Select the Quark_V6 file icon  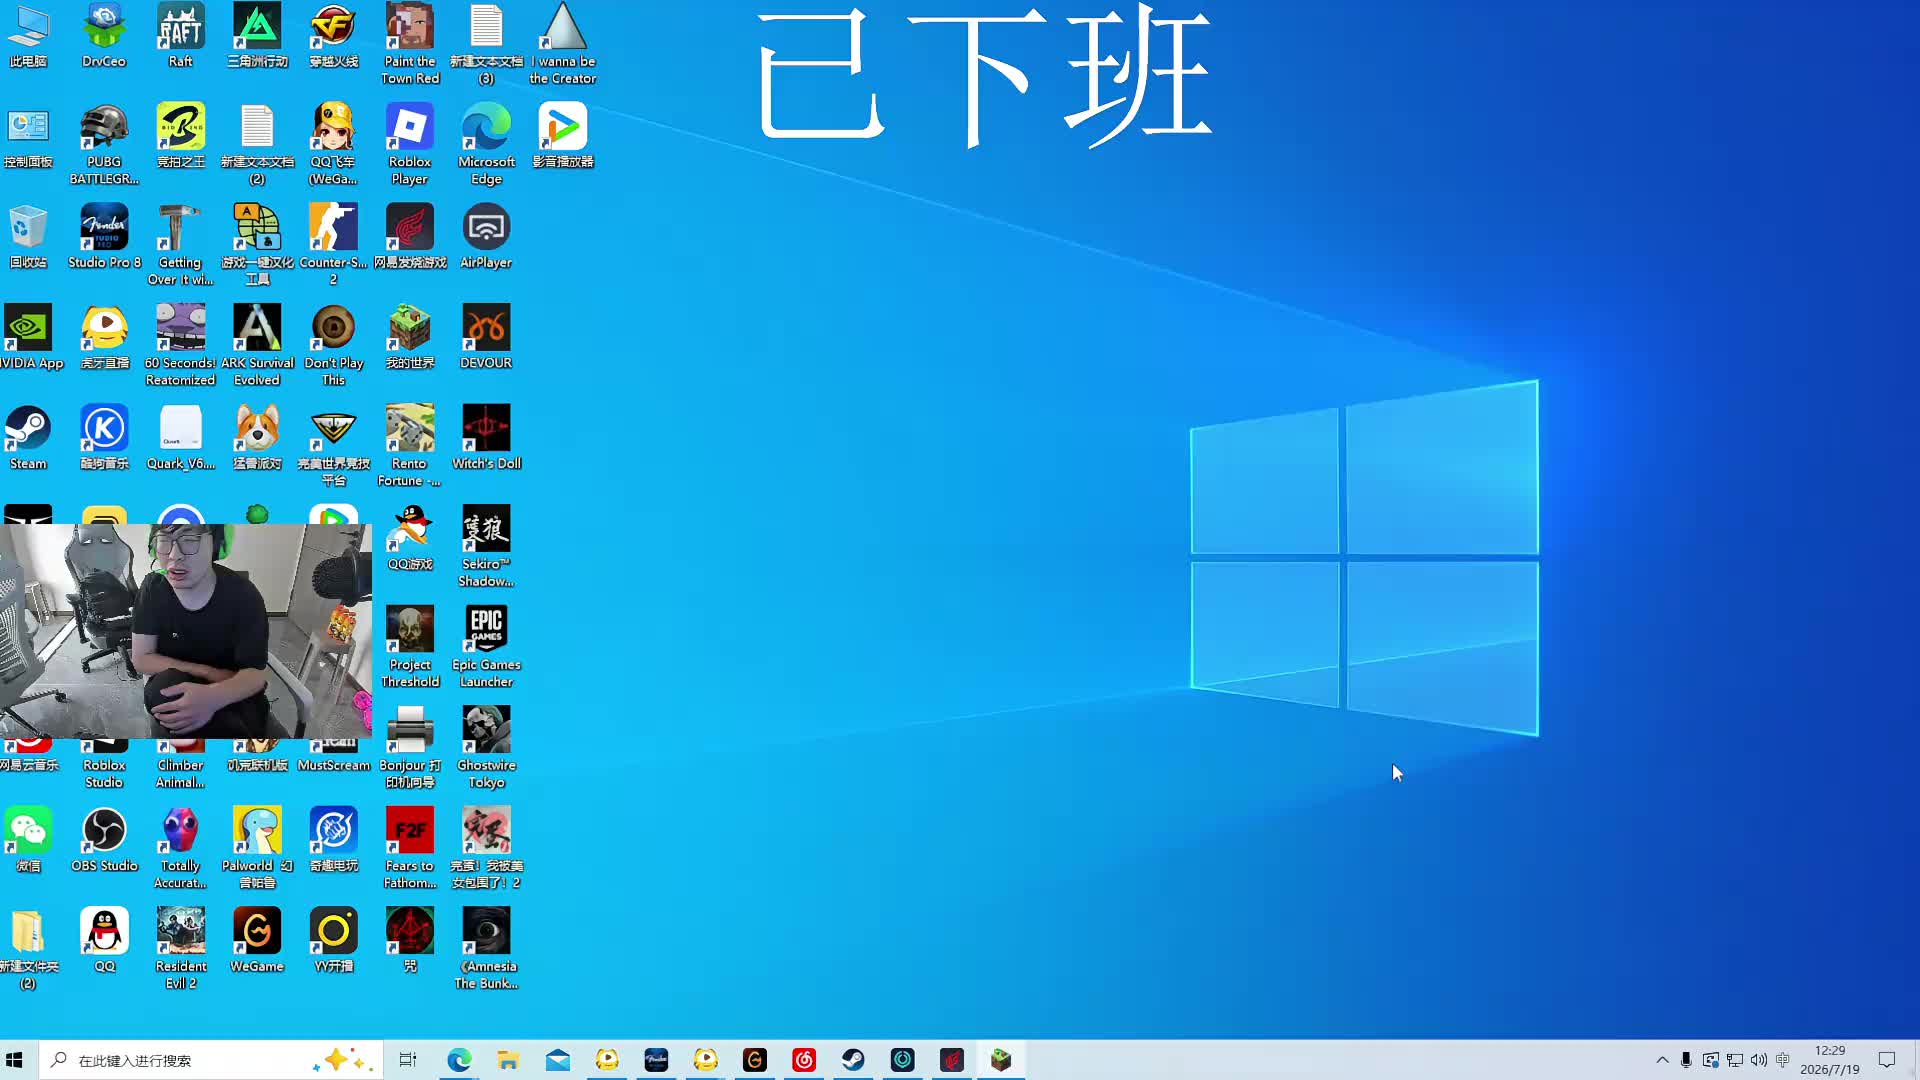point(180,438)
